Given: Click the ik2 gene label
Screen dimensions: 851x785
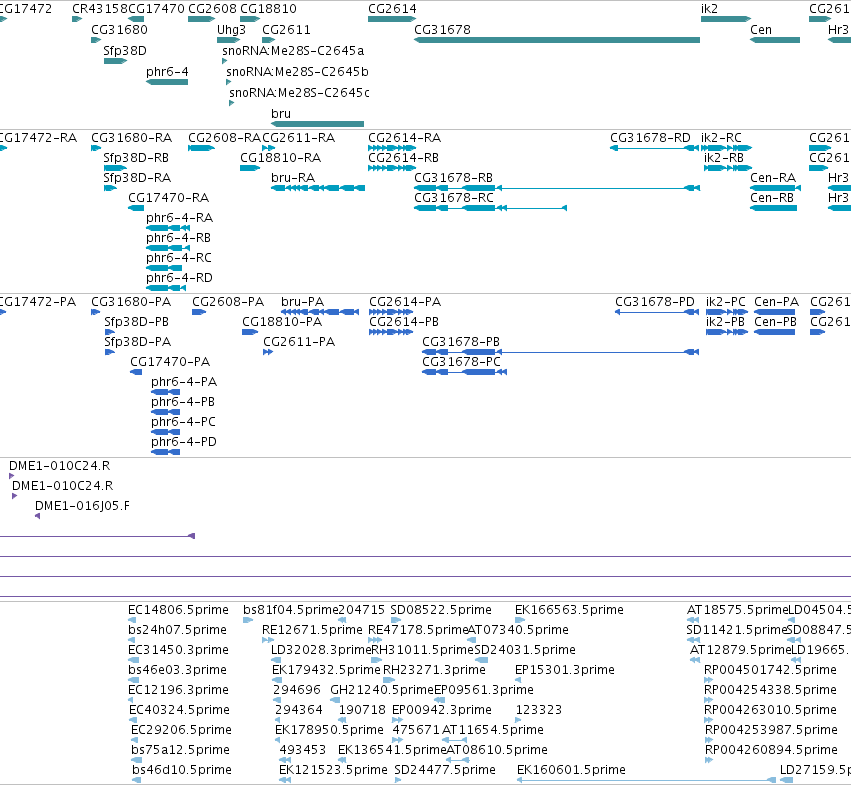Looking at the screenshot, I should 709,9.
